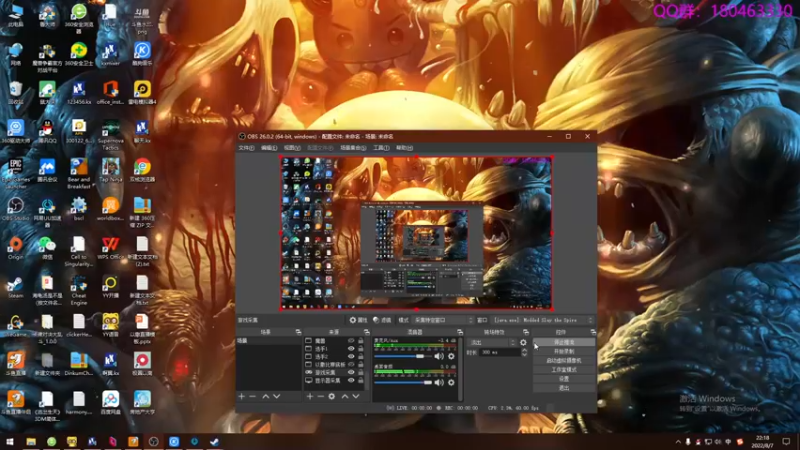Toggle lock for 游戏采集 source
The image size is (800, 450).
(x=361, y=372)
